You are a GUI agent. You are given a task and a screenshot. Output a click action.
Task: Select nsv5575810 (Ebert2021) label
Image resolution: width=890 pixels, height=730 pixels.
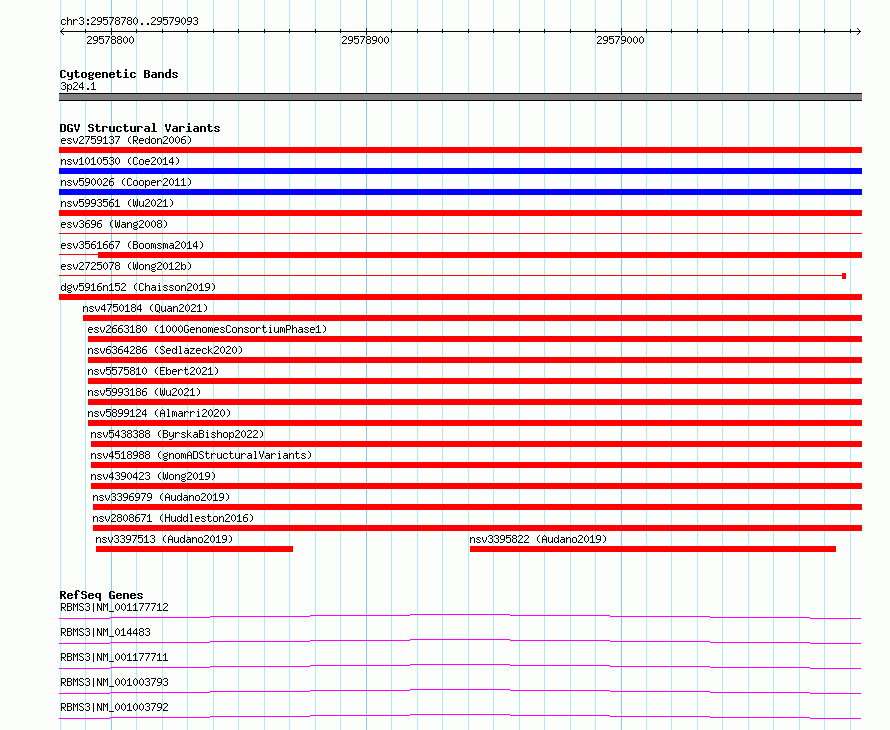(153, 371)
